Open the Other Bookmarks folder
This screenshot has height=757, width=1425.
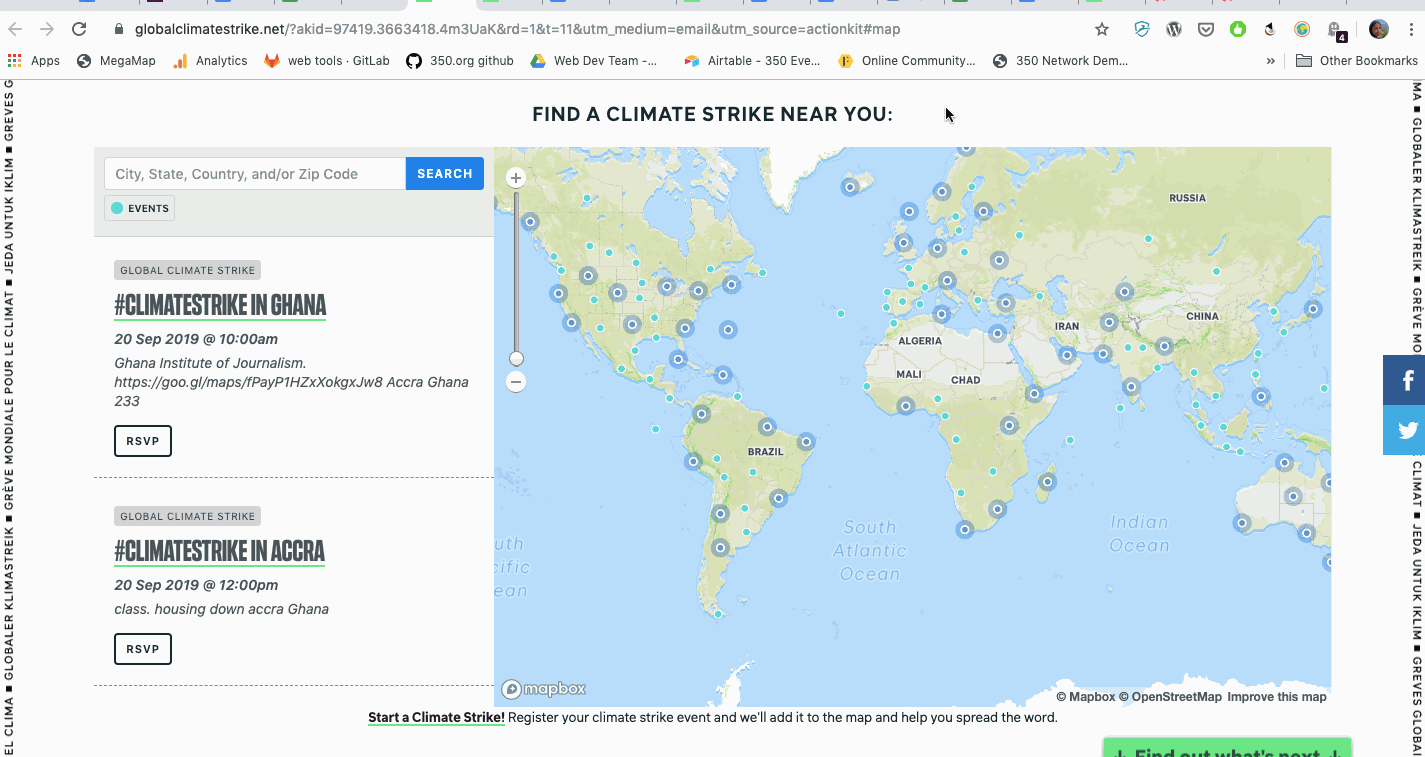click(1357, 61)
